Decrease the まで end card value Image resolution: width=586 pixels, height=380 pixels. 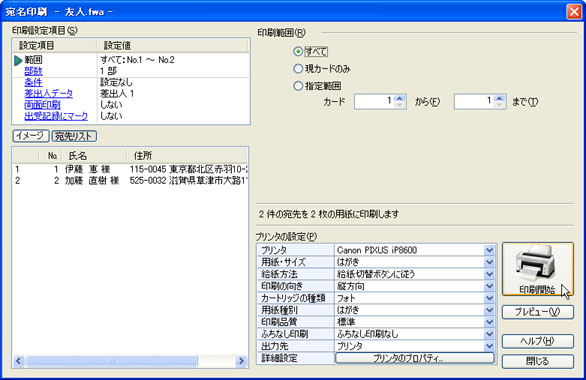click(x=500, y=105)
